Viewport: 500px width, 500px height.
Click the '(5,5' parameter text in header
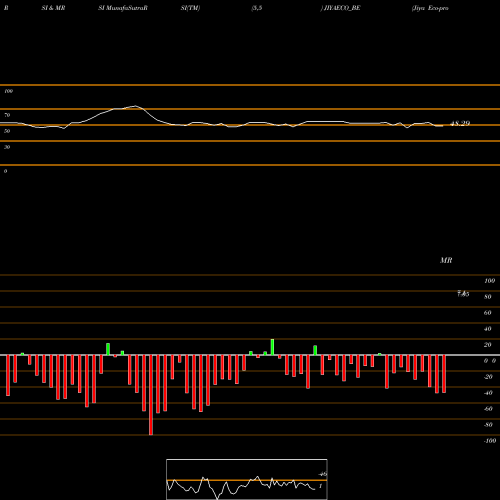257,8
